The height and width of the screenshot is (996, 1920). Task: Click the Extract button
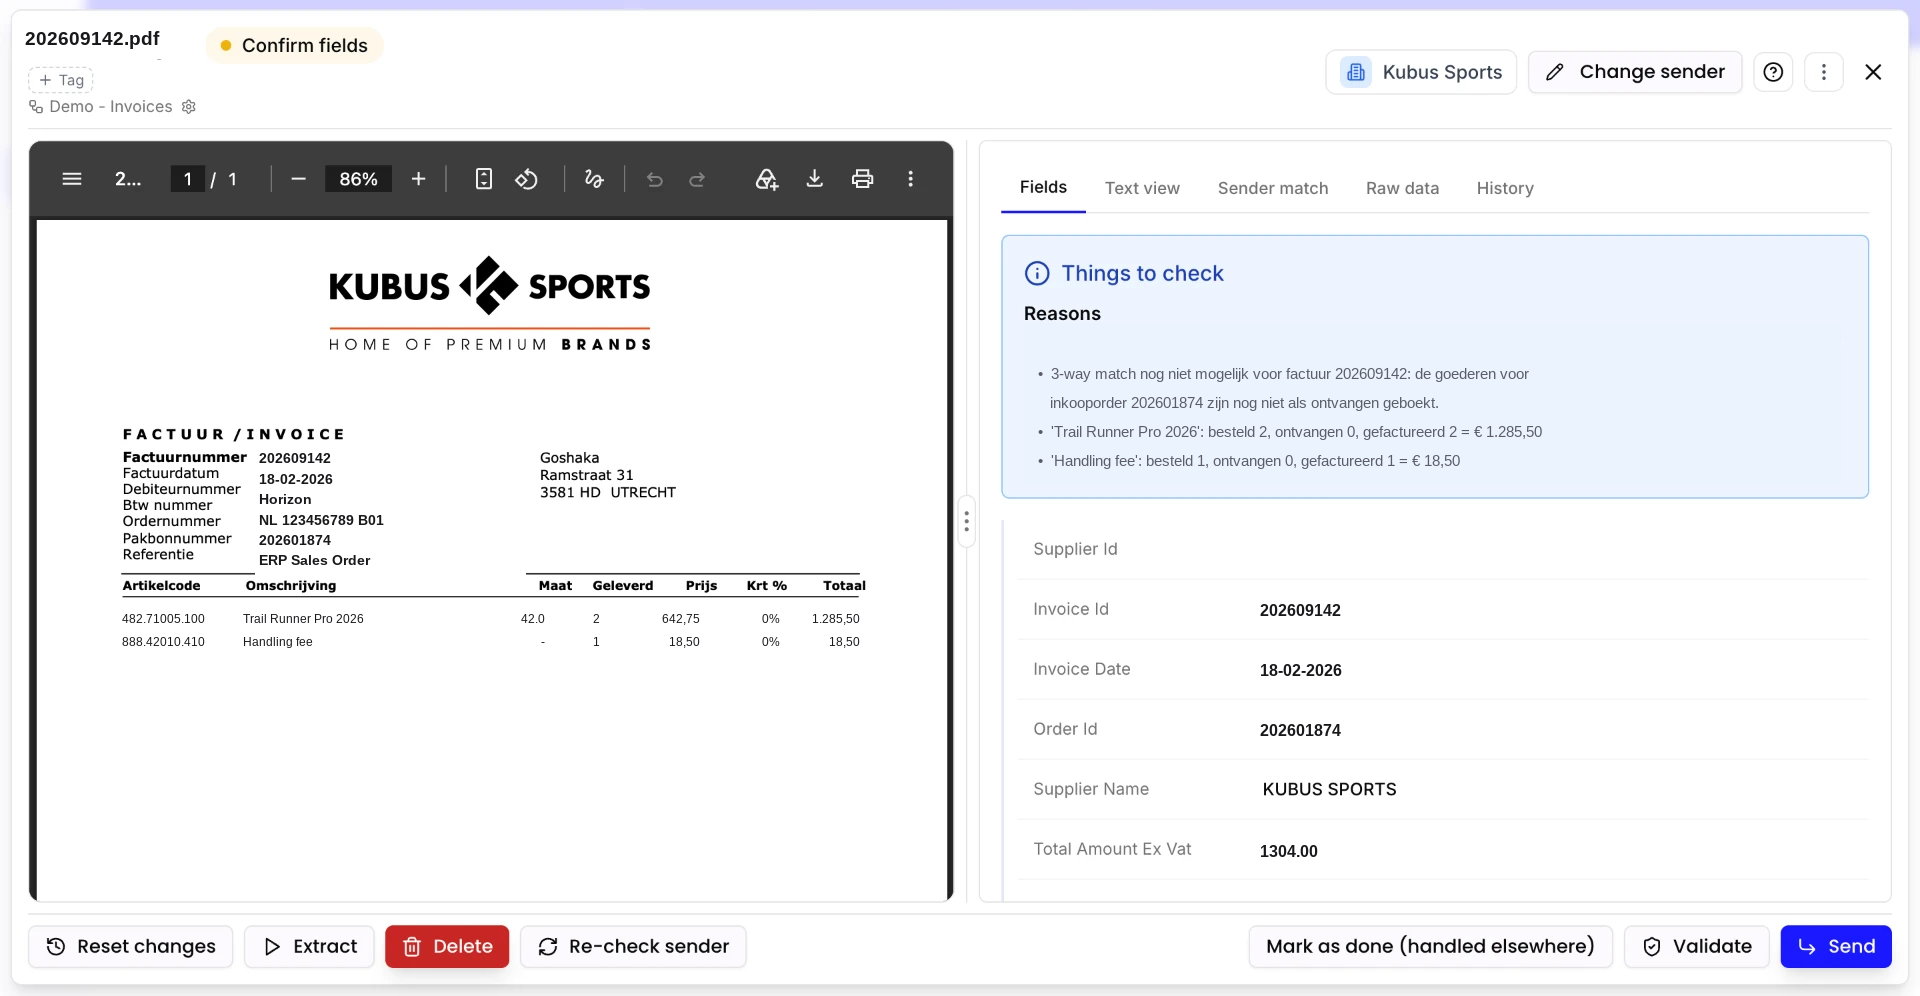tap(309, 946)
